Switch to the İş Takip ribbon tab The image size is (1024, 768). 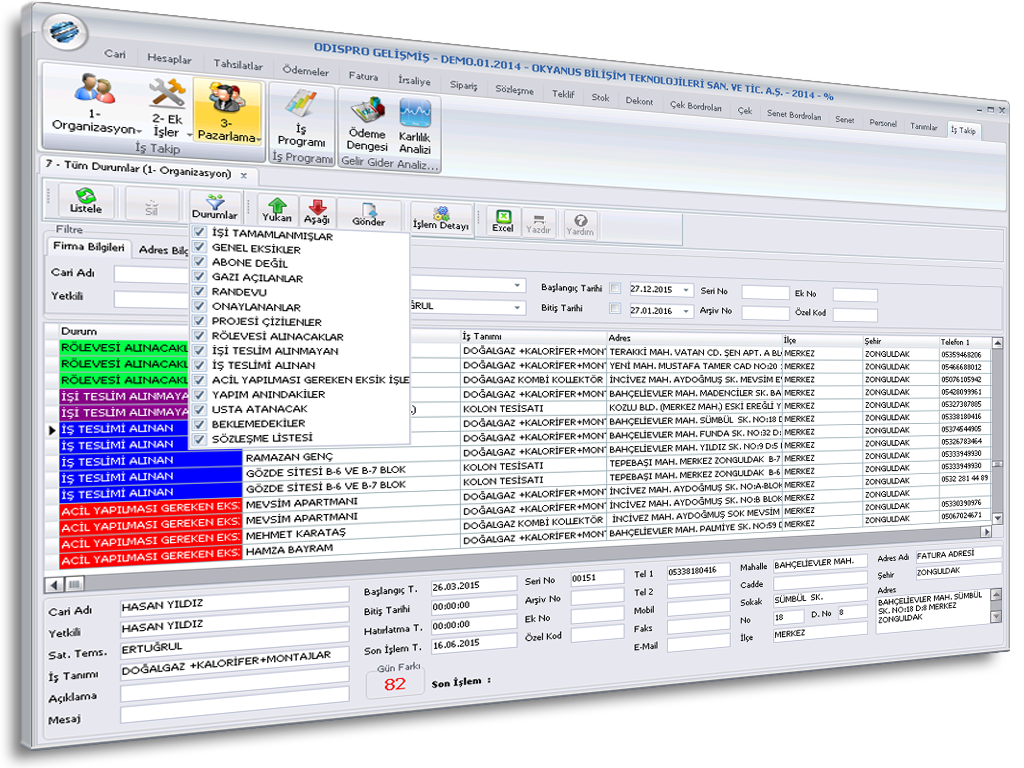963,130
